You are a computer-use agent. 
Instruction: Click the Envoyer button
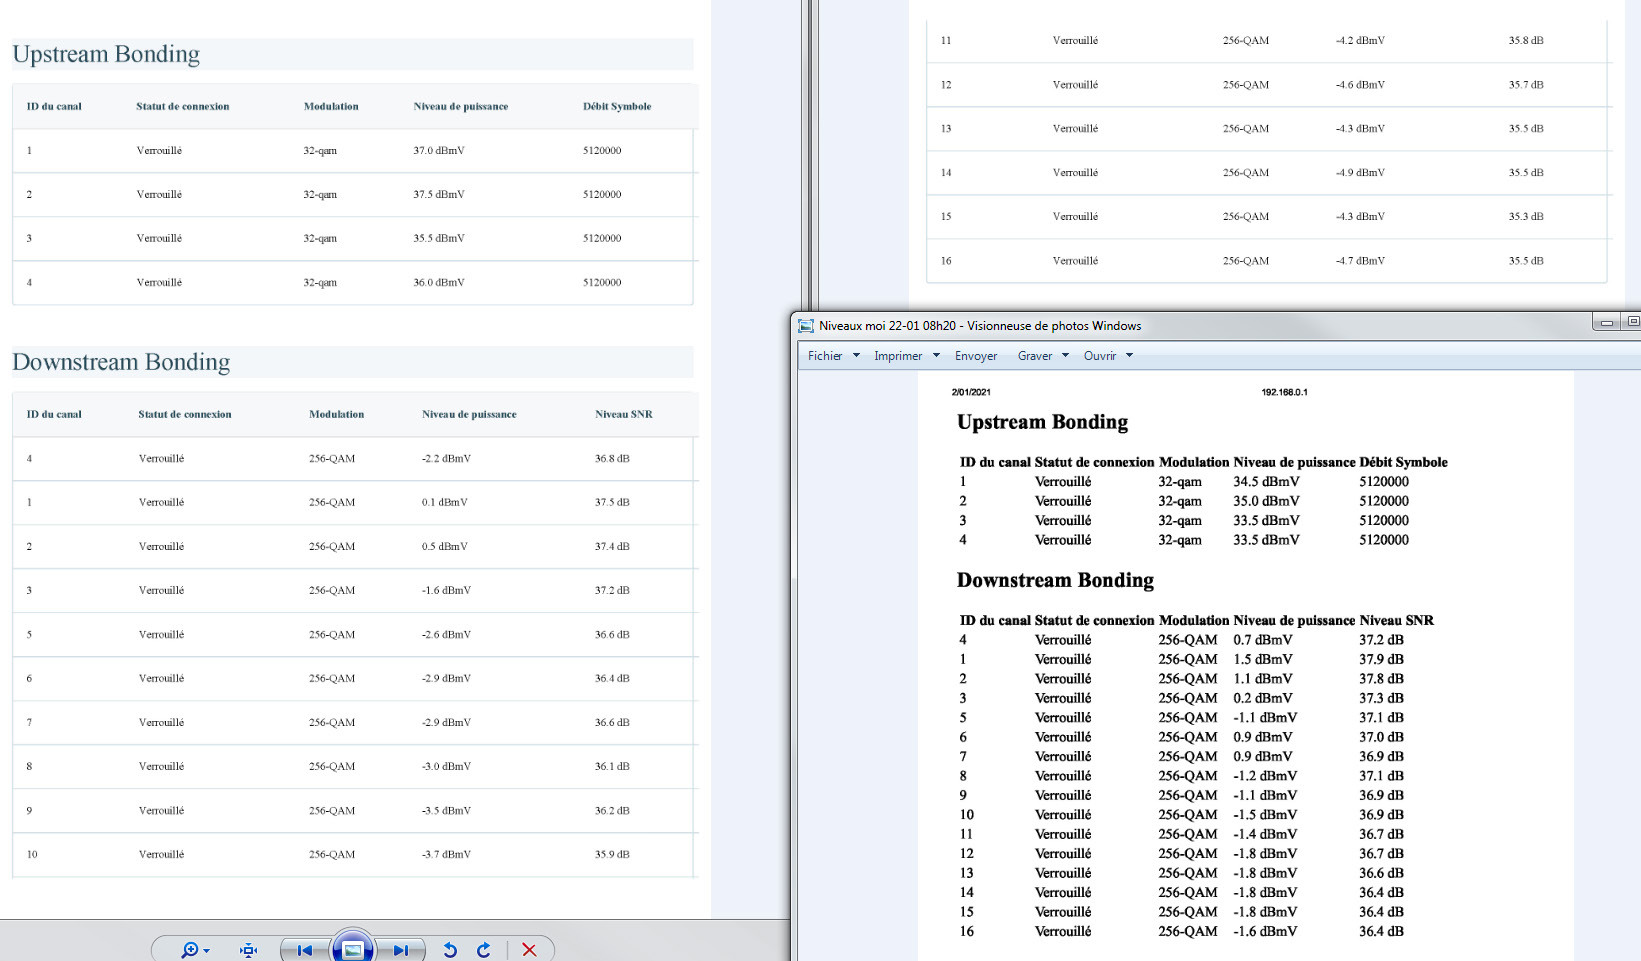tap(975, 356)
